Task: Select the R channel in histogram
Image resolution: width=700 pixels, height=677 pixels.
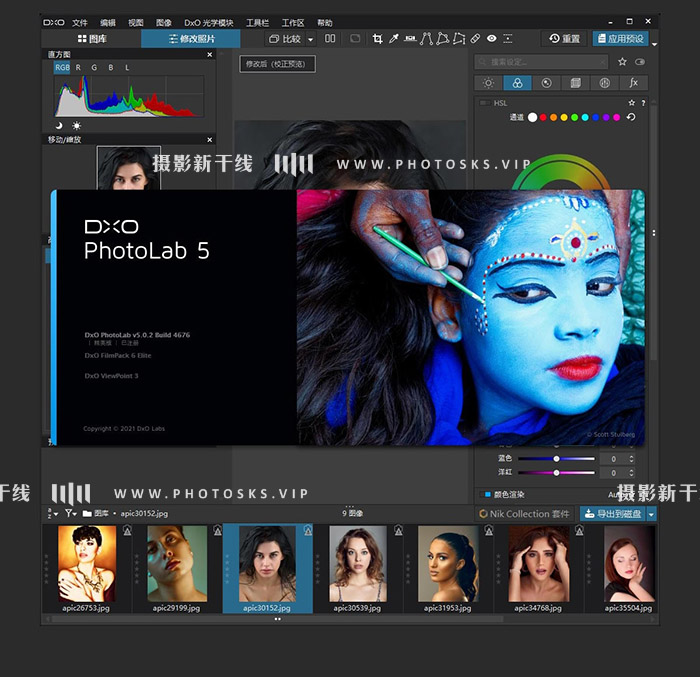Action: (79, 67)
